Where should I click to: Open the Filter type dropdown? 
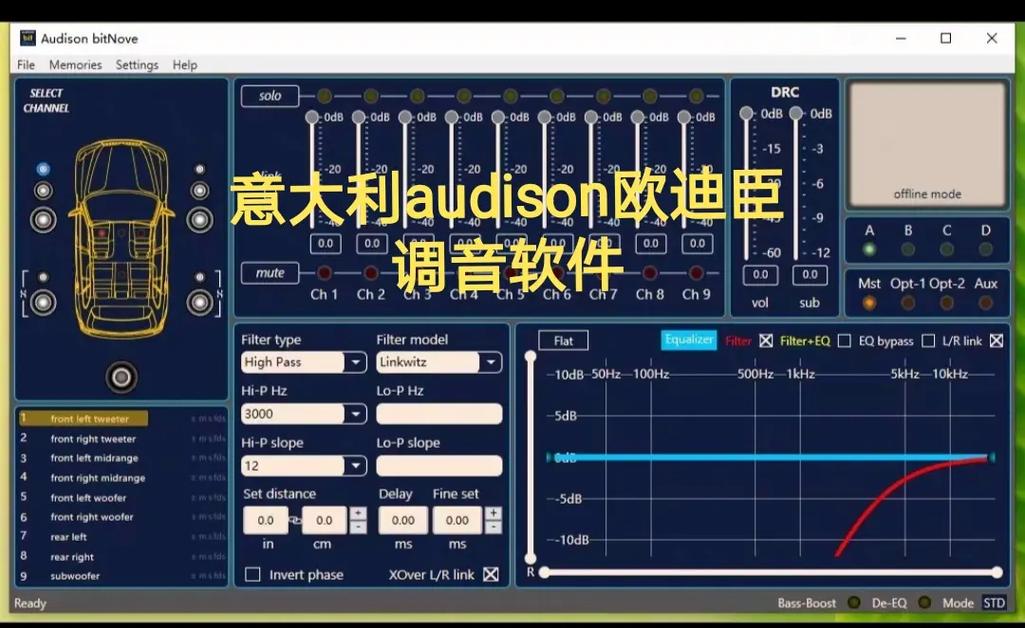click(x=356, y=362)
